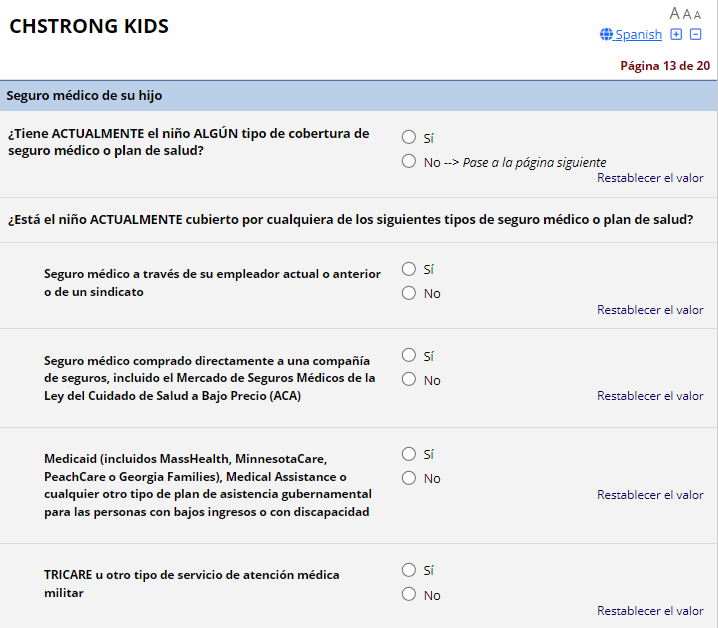The height and width of the screenshot is (628, 718).
Task: Reset value for Medicaid question
Action: point(650,495)
